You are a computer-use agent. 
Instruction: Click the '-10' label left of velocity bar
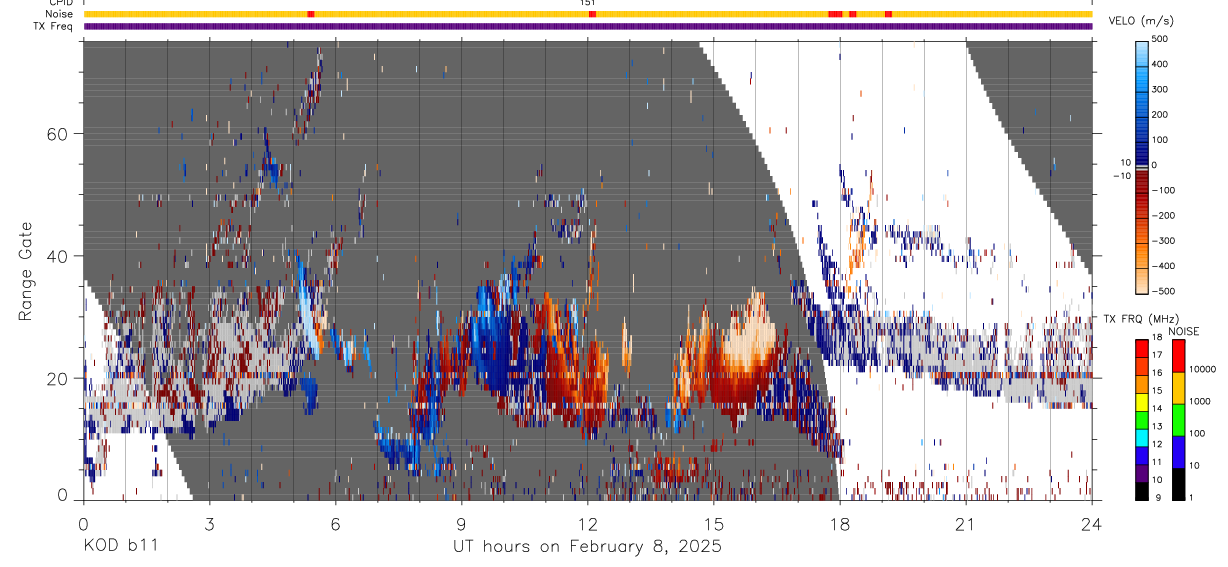coord(1122,175)
